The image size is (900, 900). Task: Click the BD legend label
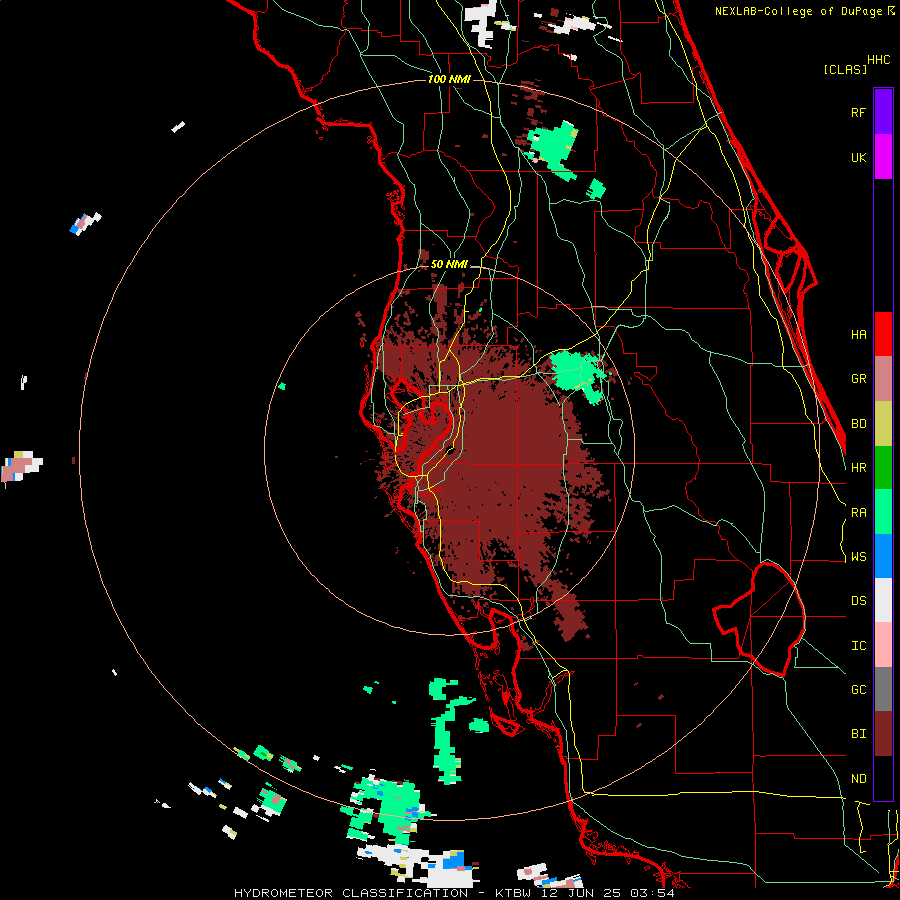click(858, 424)
